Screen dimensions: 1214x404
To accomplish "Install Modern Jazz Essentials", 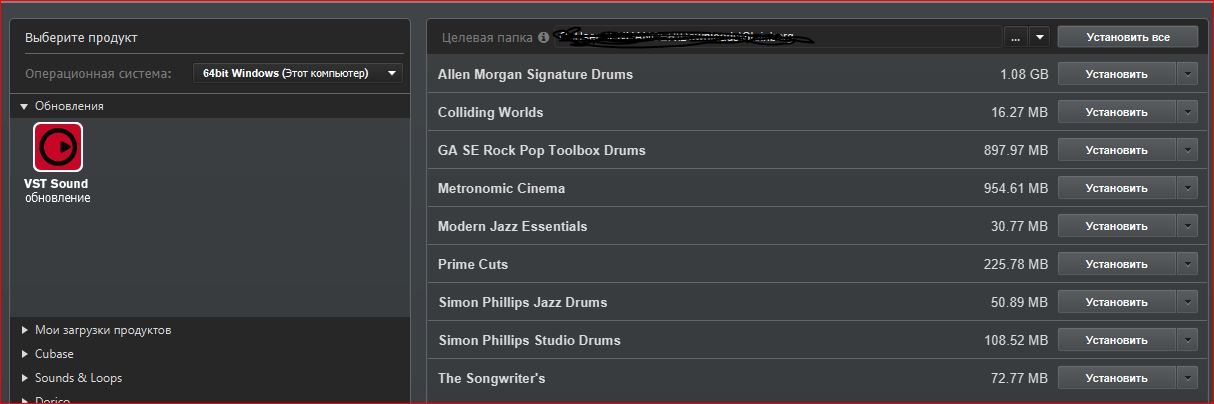I will pyautogui.click(x=1117, y=226).
